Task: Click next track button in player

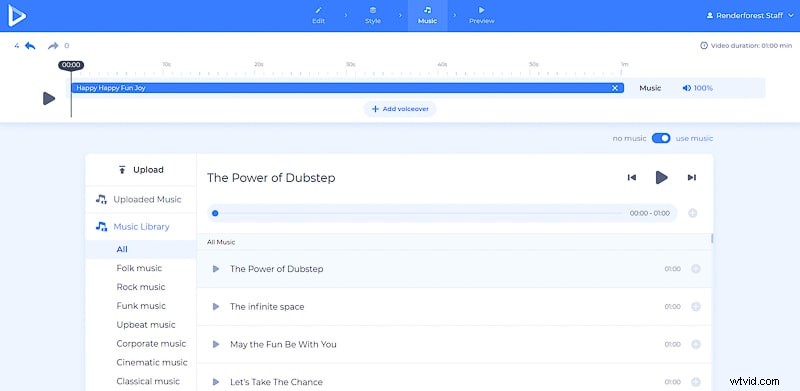Action: 691,178
